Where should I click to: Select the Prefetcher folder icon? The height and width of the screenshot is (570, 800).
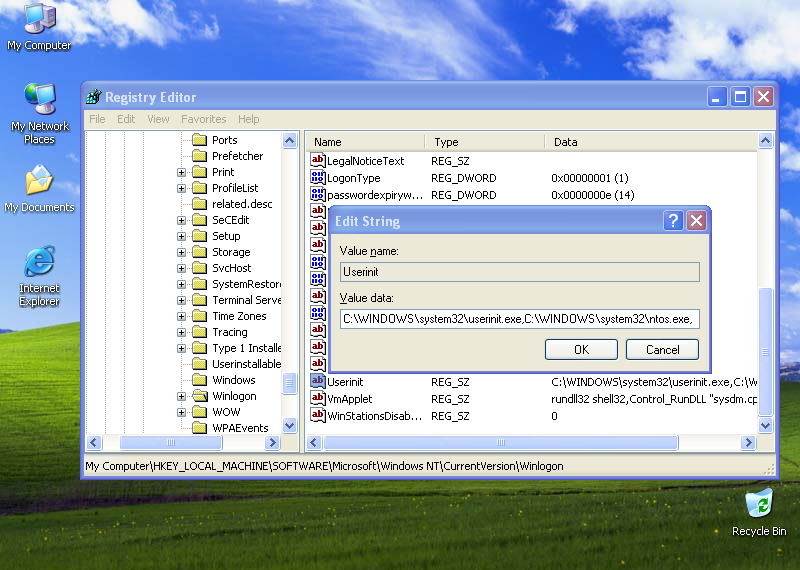coord(199,156)
